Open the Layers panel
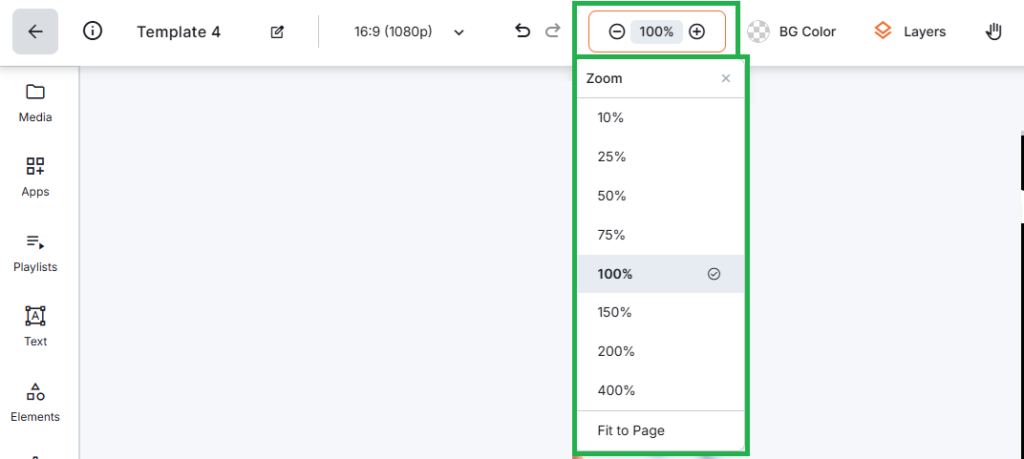1024x459 pixels. click(x=910, y=31)
